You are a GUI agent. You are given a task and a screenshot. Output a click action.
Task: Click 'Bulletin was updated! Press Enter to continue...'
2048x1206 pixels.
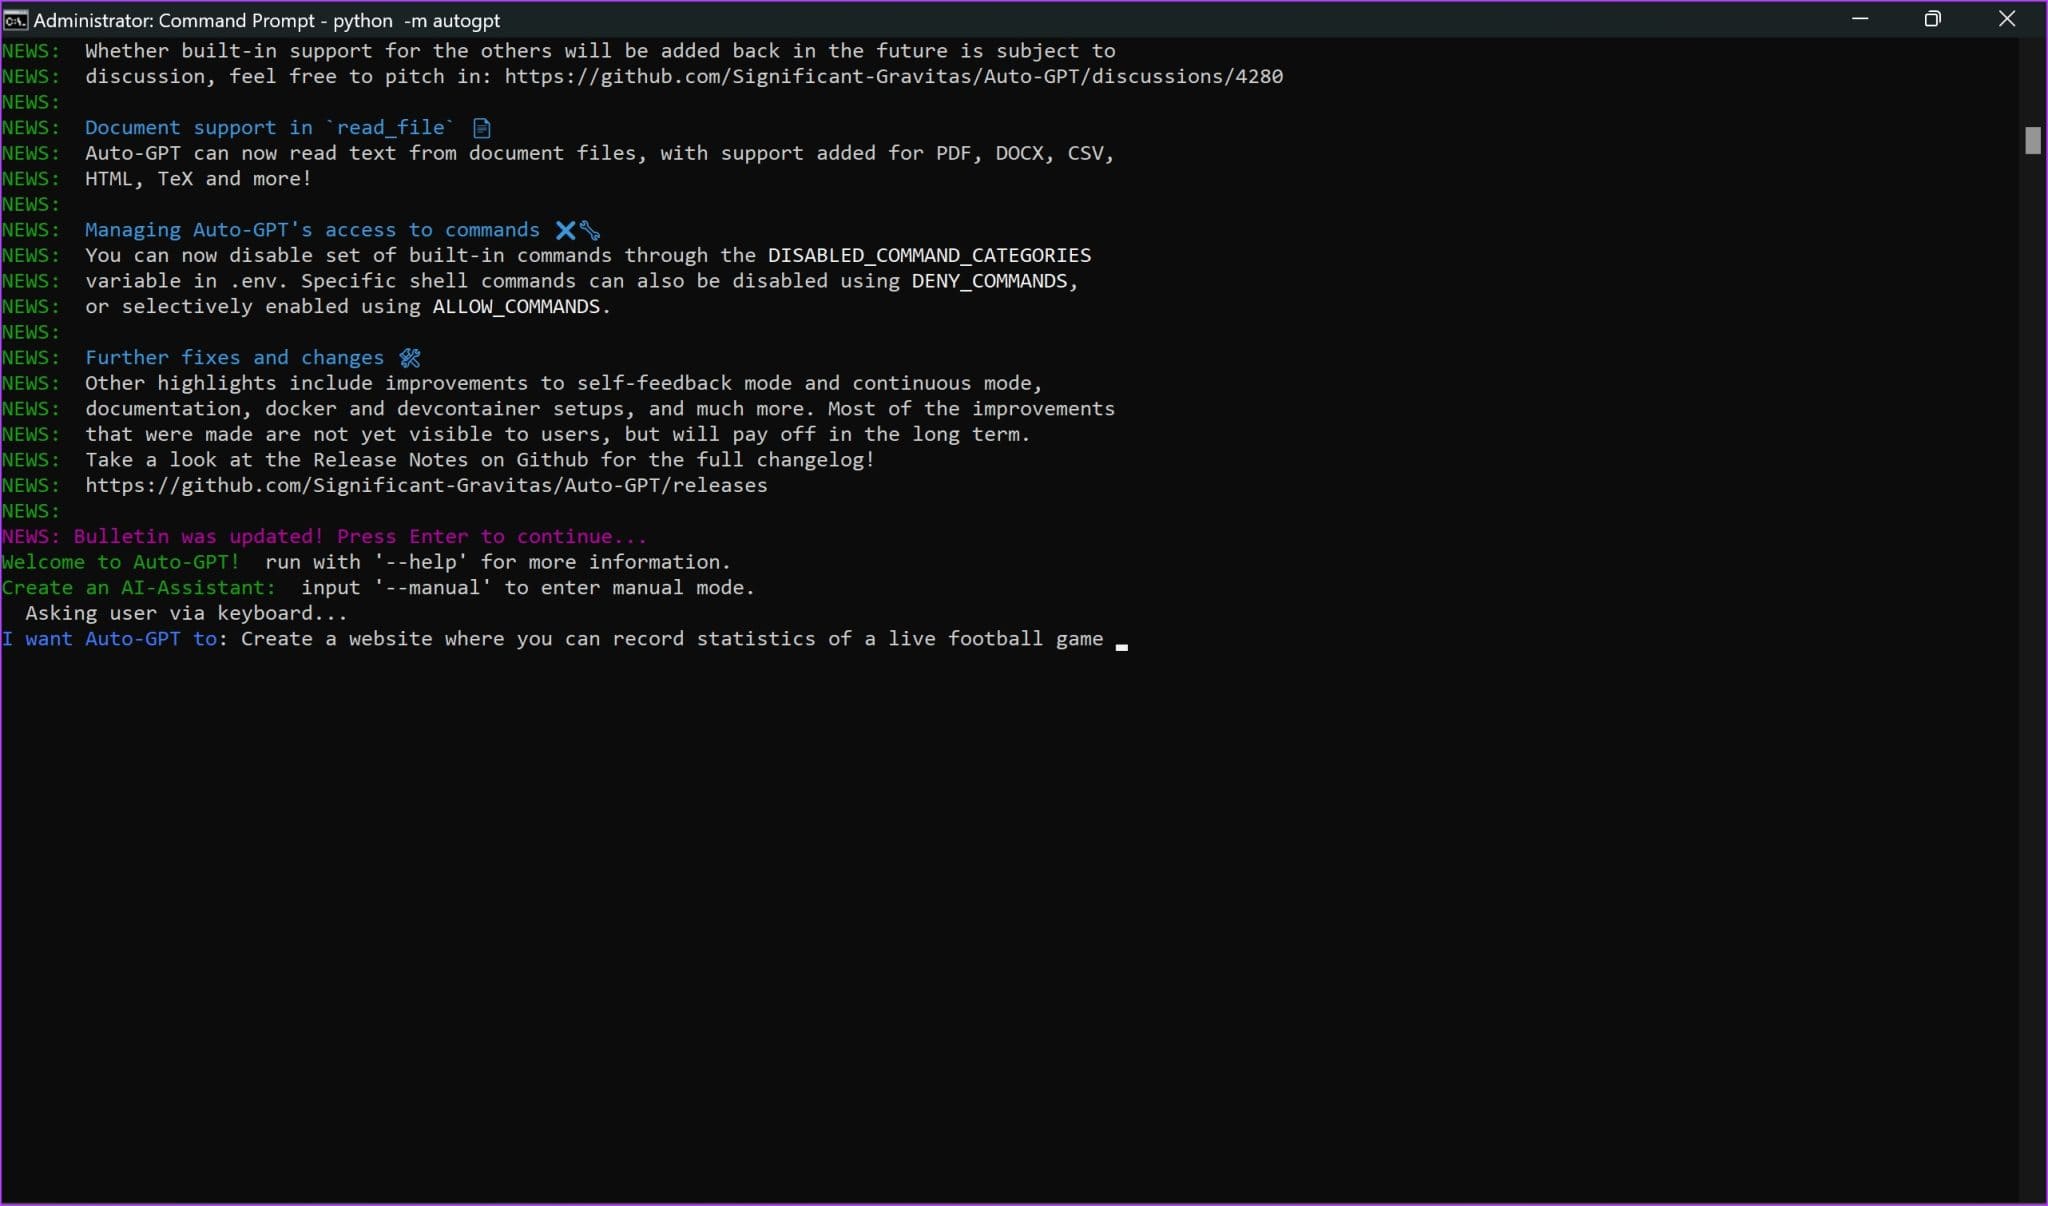click(360, 537)
